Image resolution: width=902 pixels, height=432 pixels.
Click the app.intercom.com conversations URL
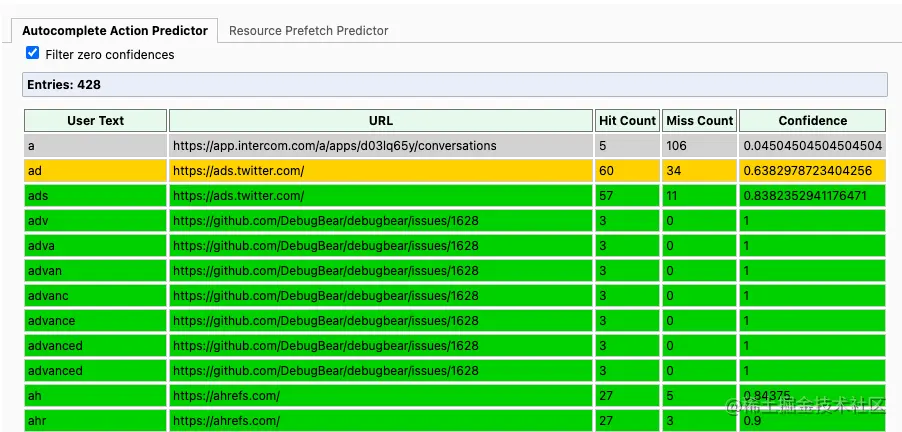(381, 146)
